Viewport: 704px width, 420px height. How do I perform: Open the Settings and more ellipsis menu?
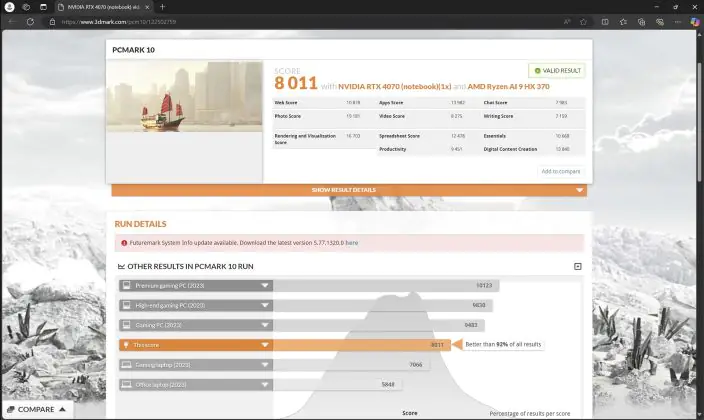click(677, 22)
